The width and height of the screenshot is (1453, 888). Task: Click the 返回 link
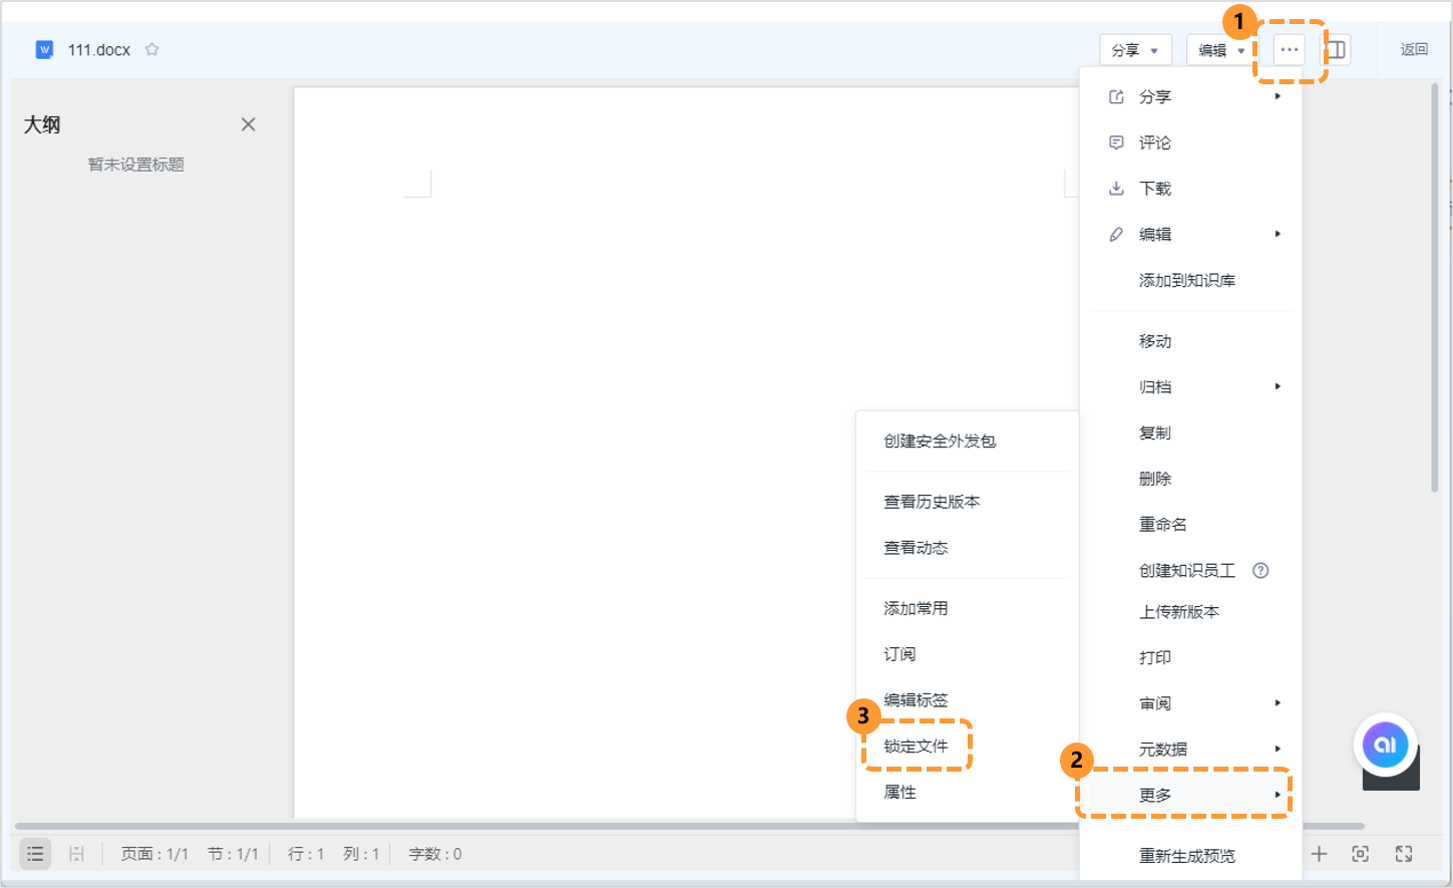coord(1414,49)
